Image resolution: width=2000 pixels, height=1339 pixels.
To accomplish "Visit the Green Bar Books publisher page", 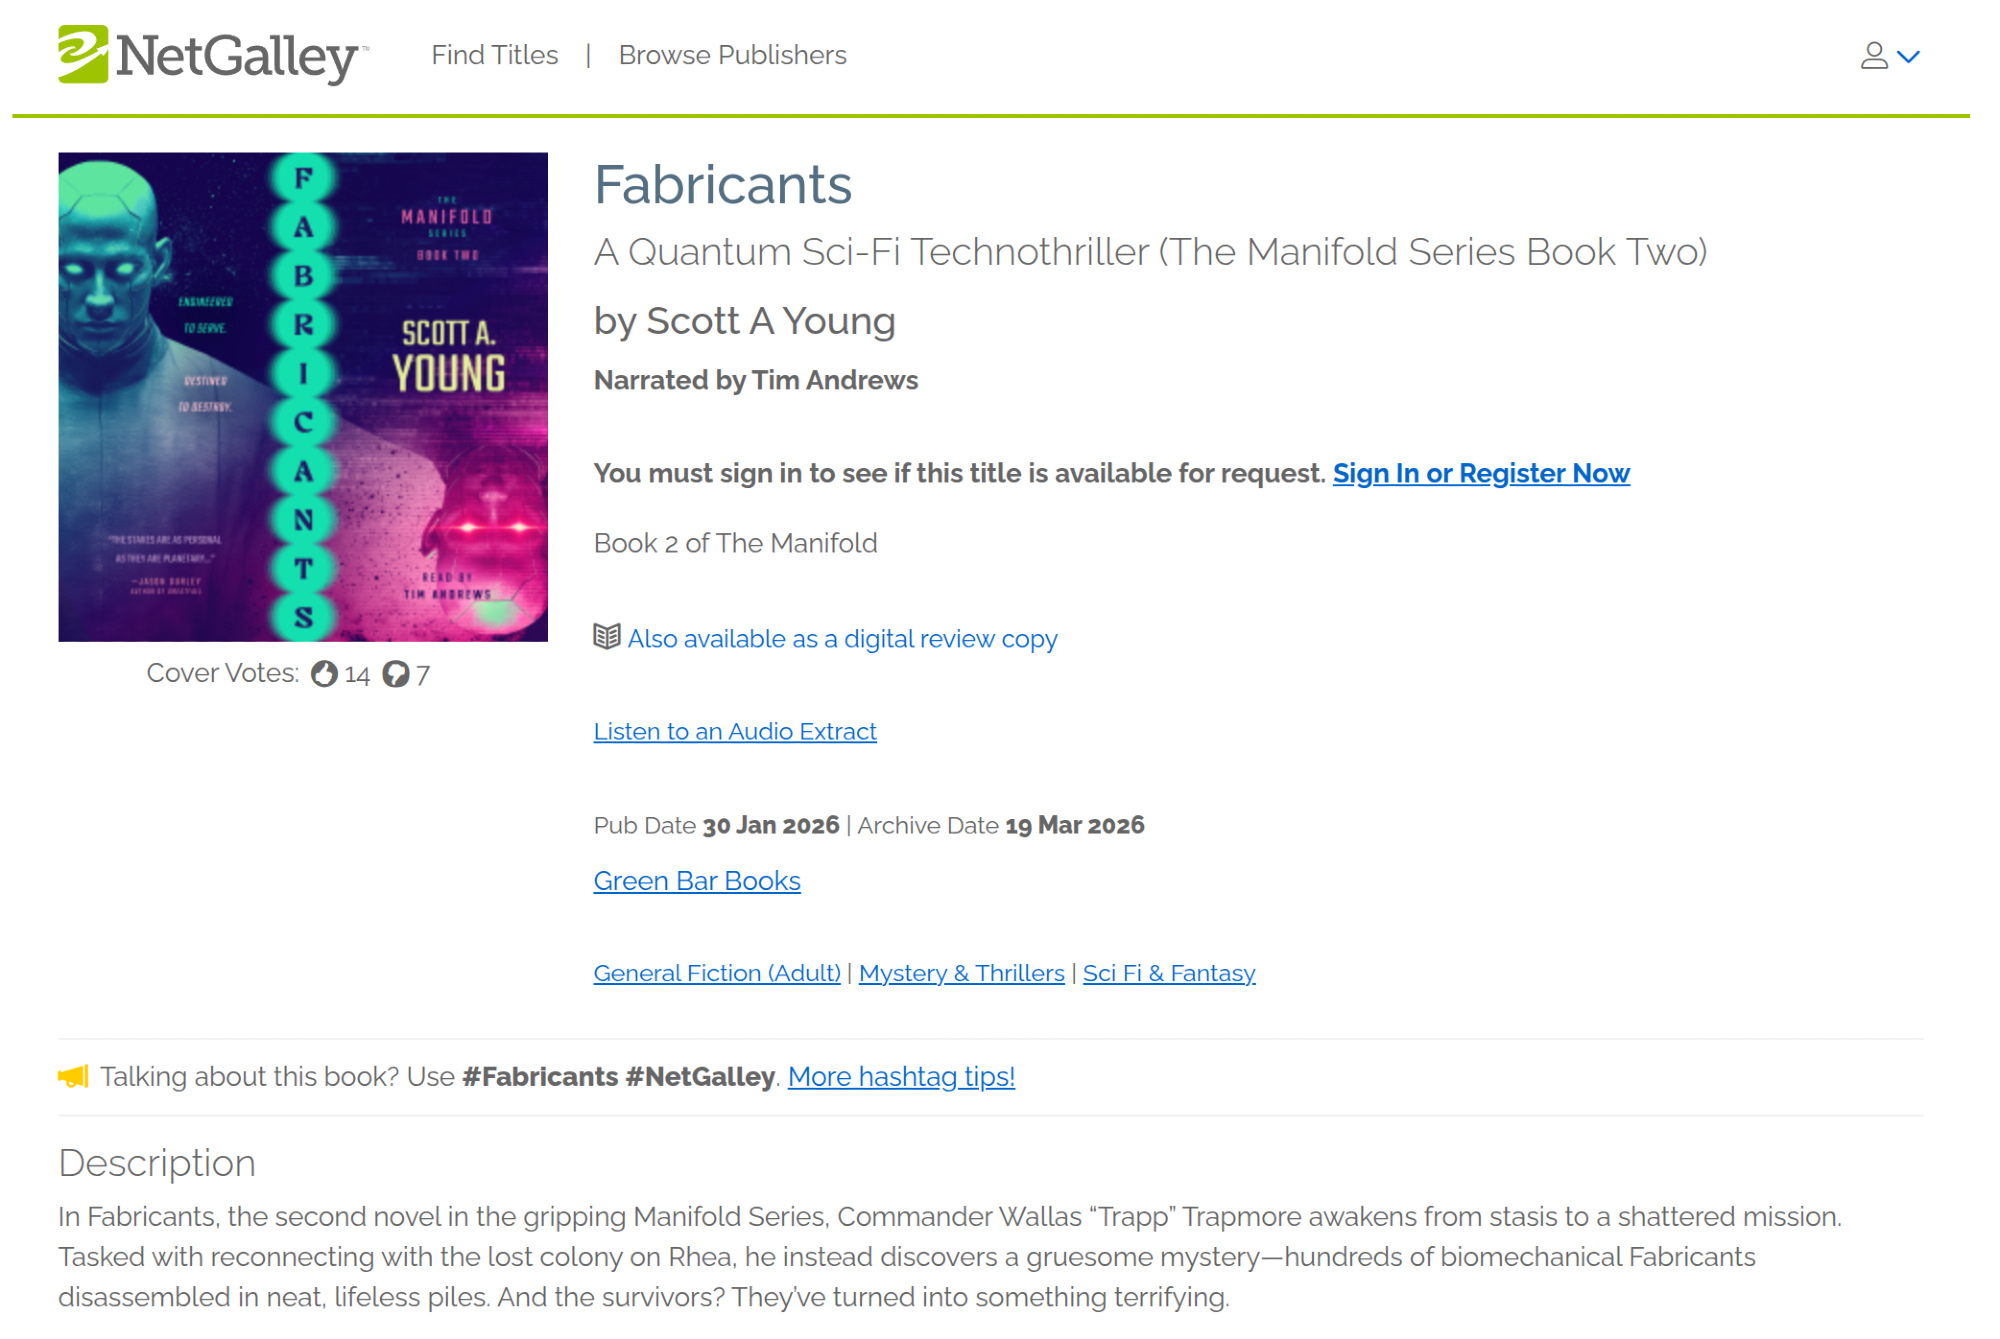I will click(697, 881).
